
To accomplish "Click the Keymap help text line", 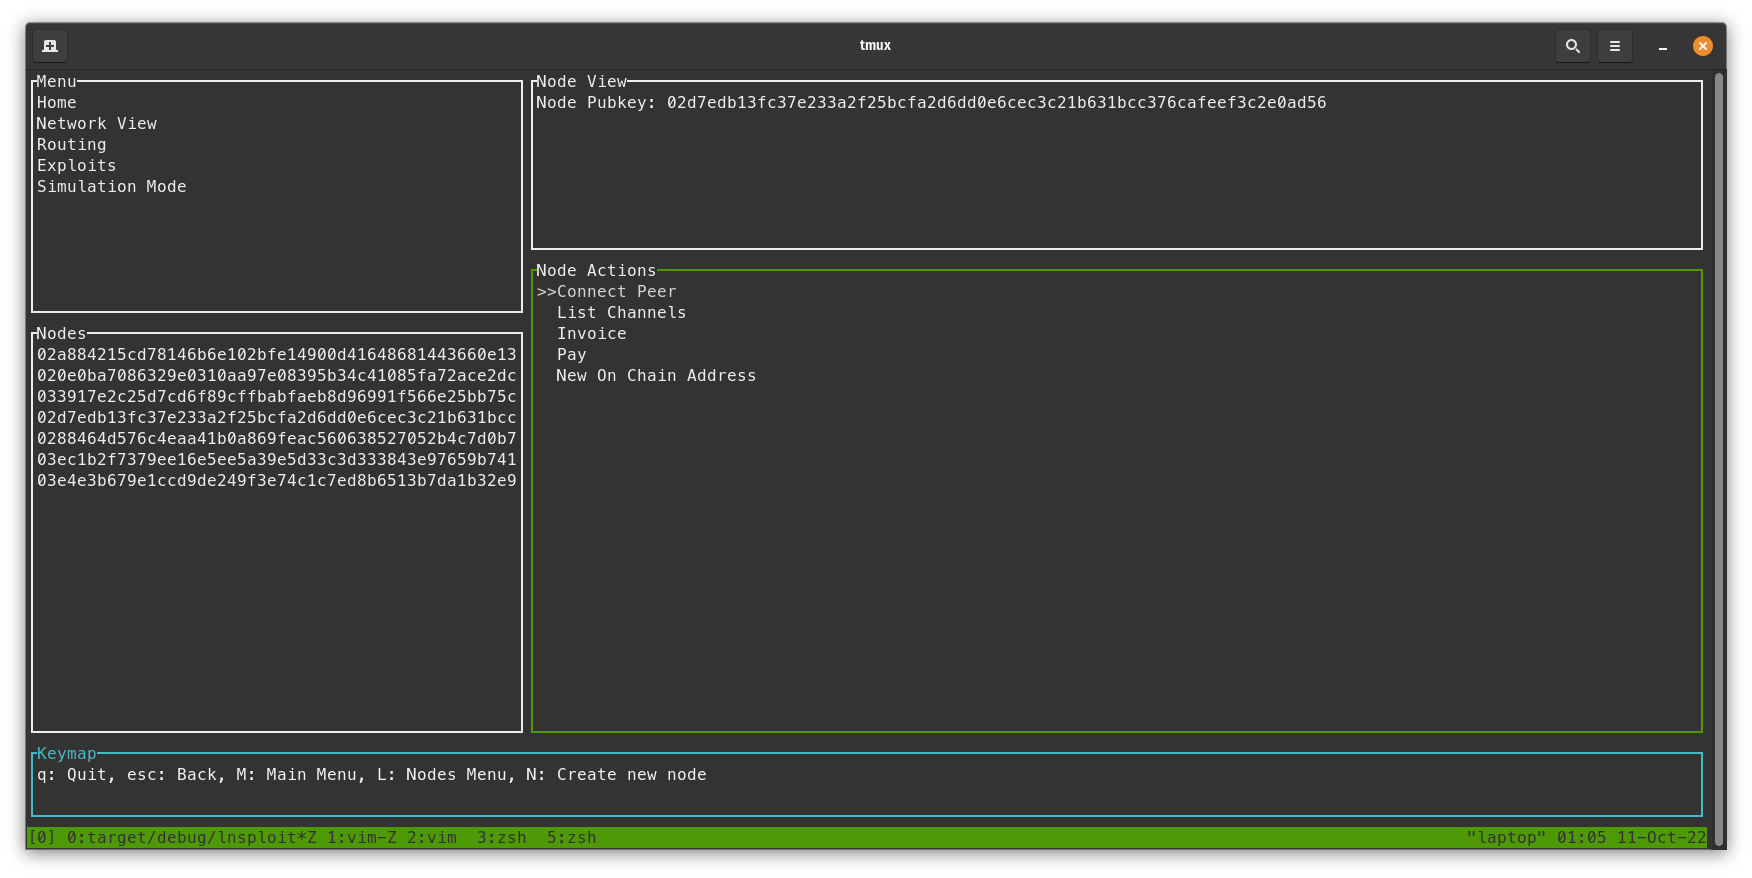I will click(x=372, y=775).
